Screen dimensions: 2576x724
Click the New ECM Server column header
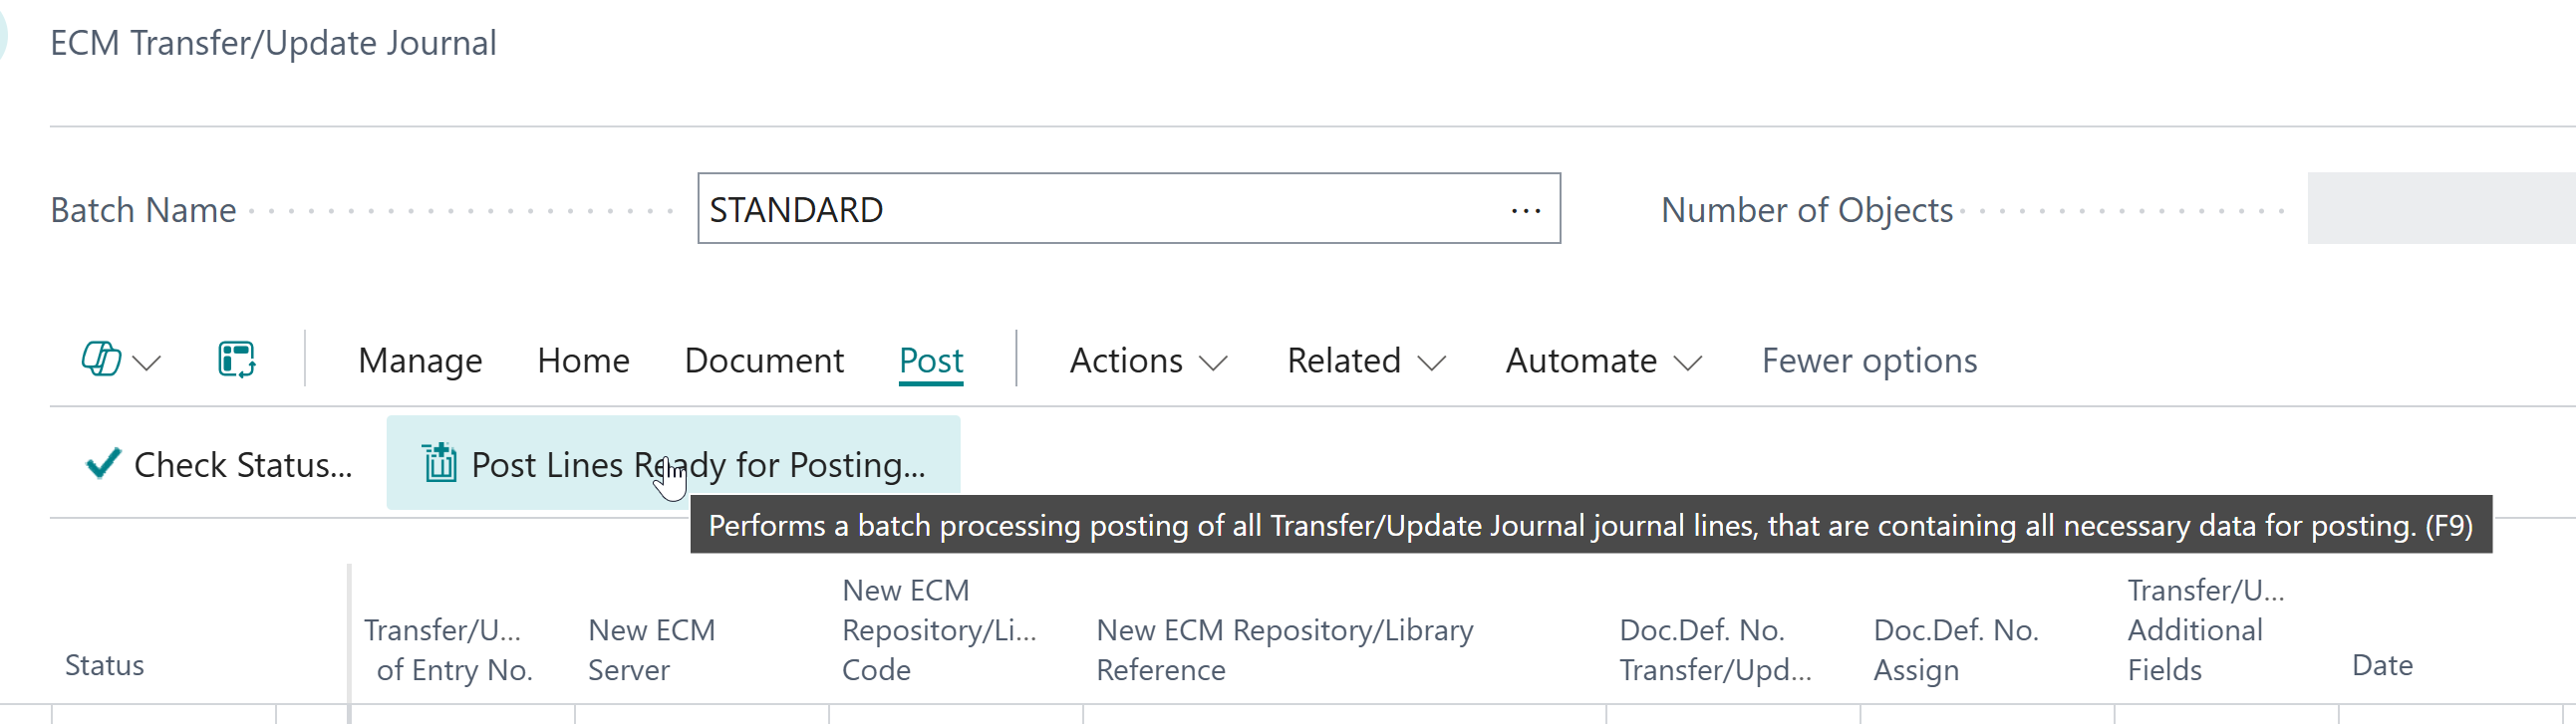[x=651, y=649]
